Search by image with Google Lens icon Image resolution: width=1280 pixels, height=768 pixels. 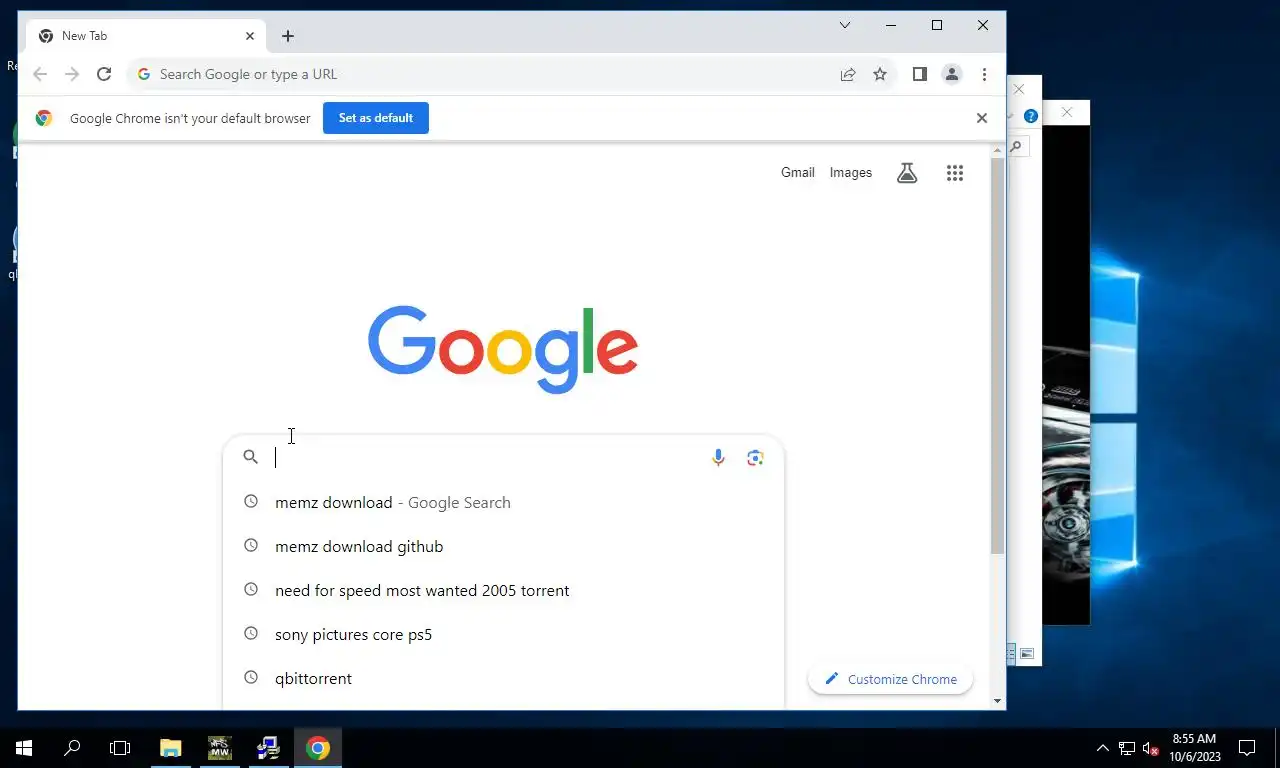756,457
